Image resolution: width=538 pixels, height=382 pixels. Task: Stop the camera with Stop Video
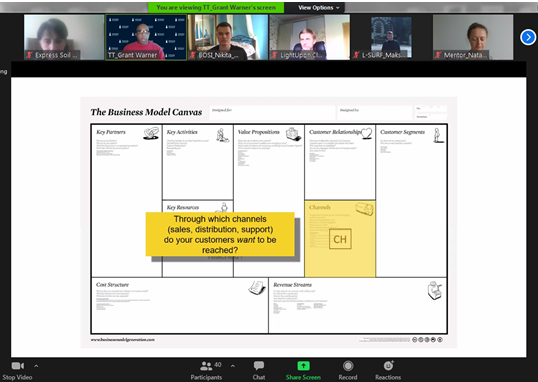point(17,371)
